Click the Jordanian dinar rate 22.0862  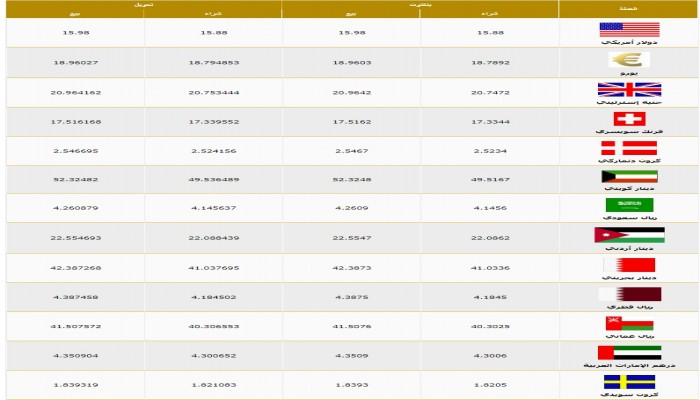[x=490, y=238]
